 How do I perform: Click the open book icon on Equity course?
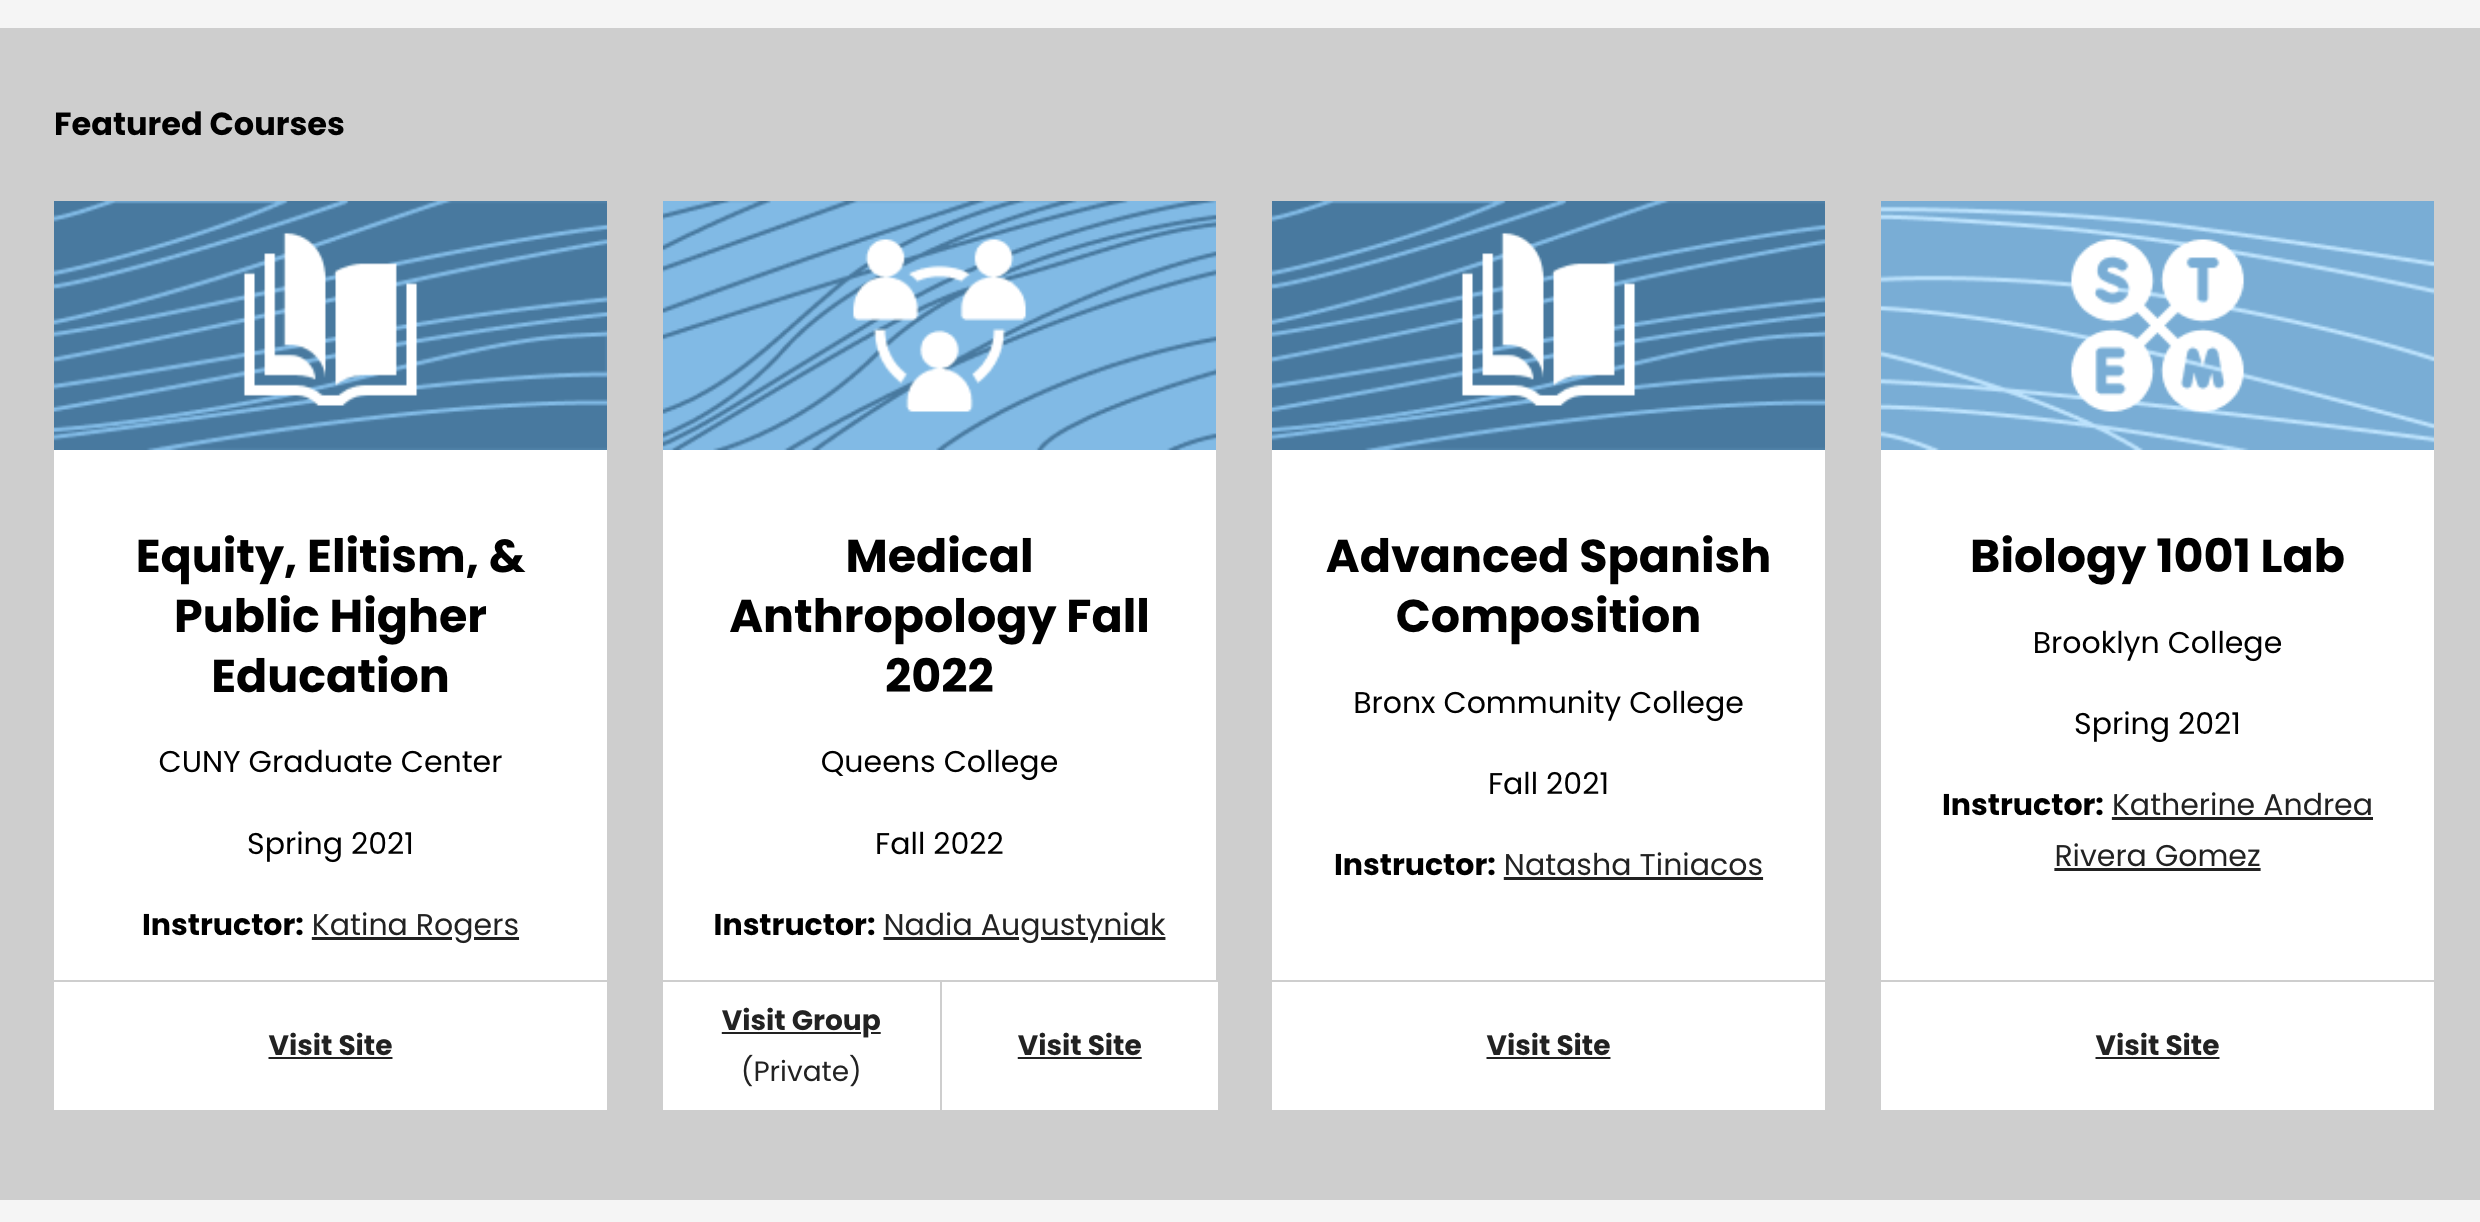[330, 319]
